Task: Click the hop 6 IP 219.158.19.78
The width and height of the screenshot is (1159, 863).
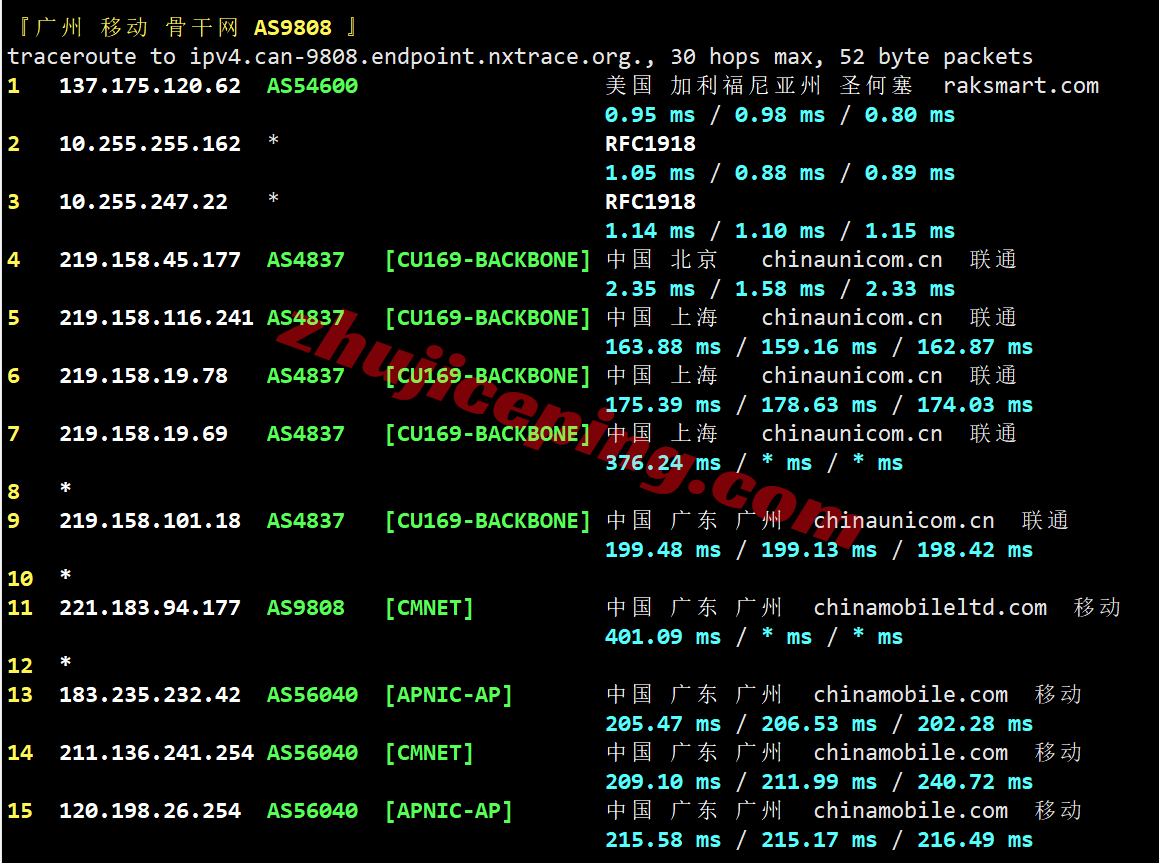Action: (143, 376)
